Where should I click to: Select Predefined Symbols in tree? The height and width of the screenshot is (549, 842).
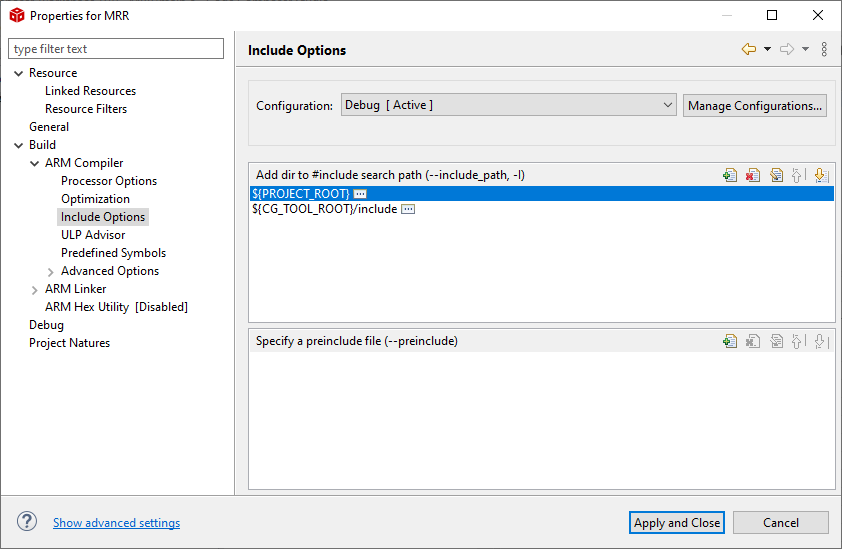click(113, 253)
